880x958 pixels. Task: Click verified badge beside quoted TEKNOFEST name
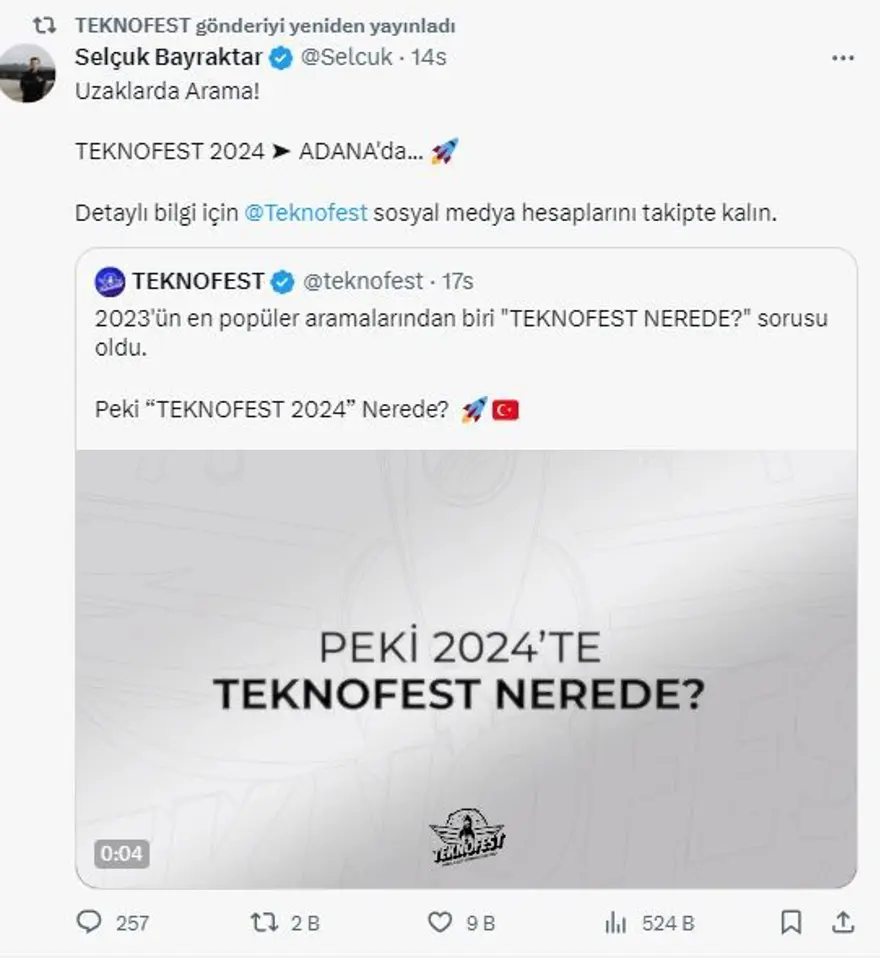[x=283, y=283]
